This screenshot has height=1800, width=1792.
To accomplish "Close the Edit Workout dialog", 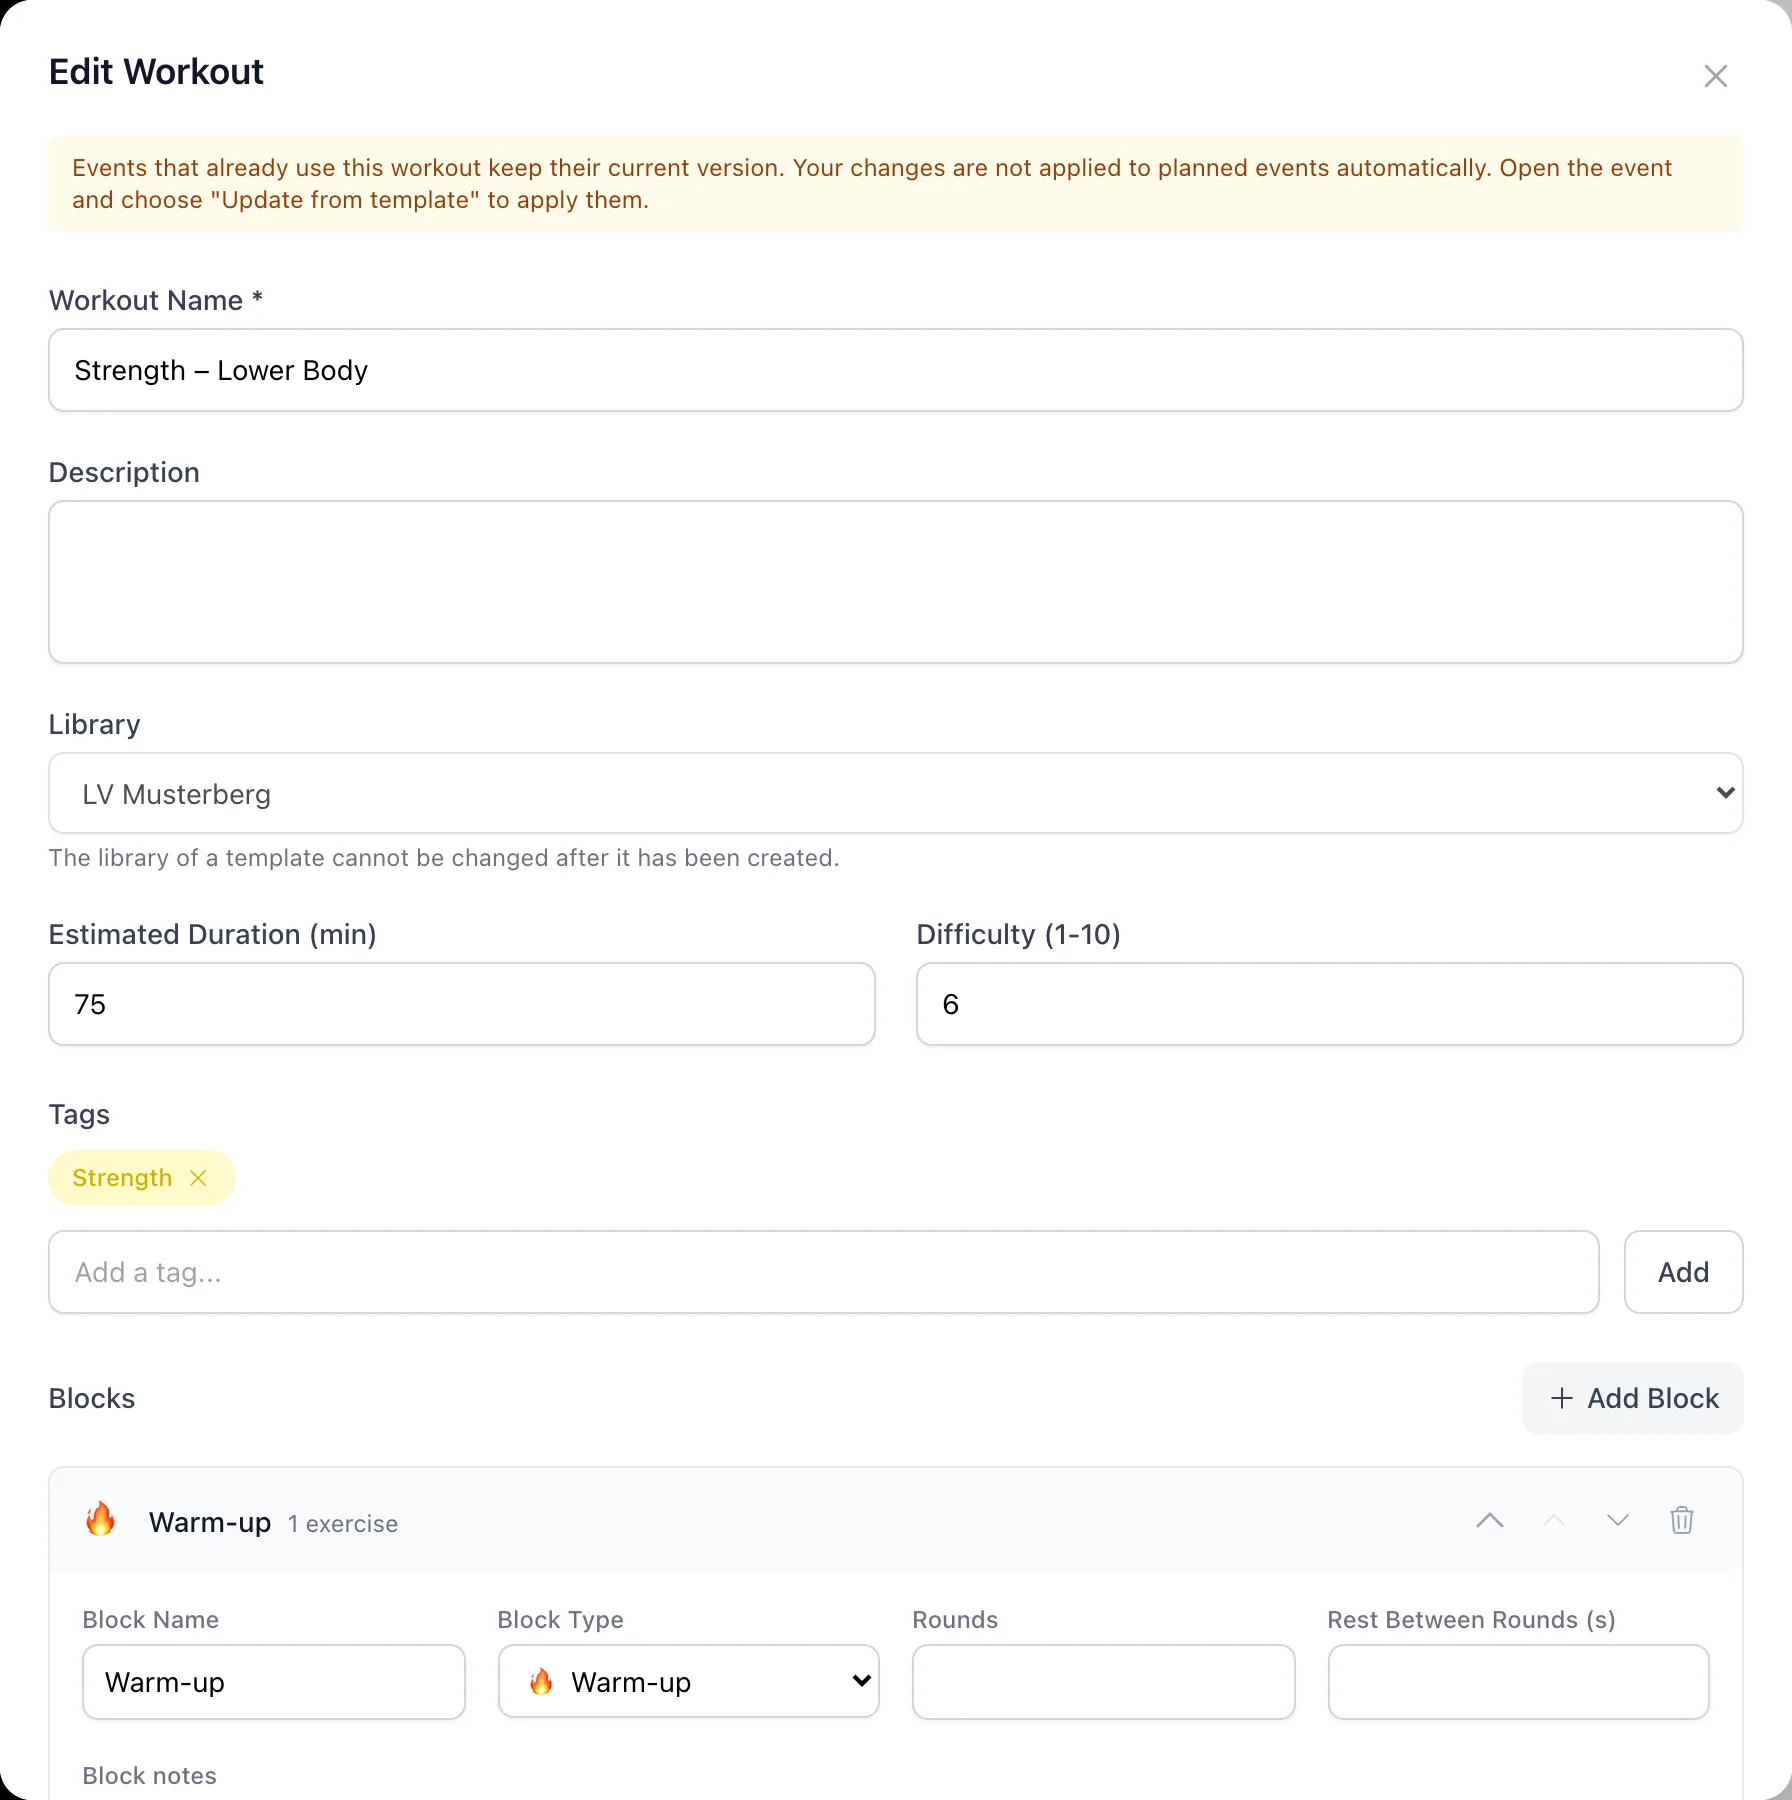I will 1715,76.
